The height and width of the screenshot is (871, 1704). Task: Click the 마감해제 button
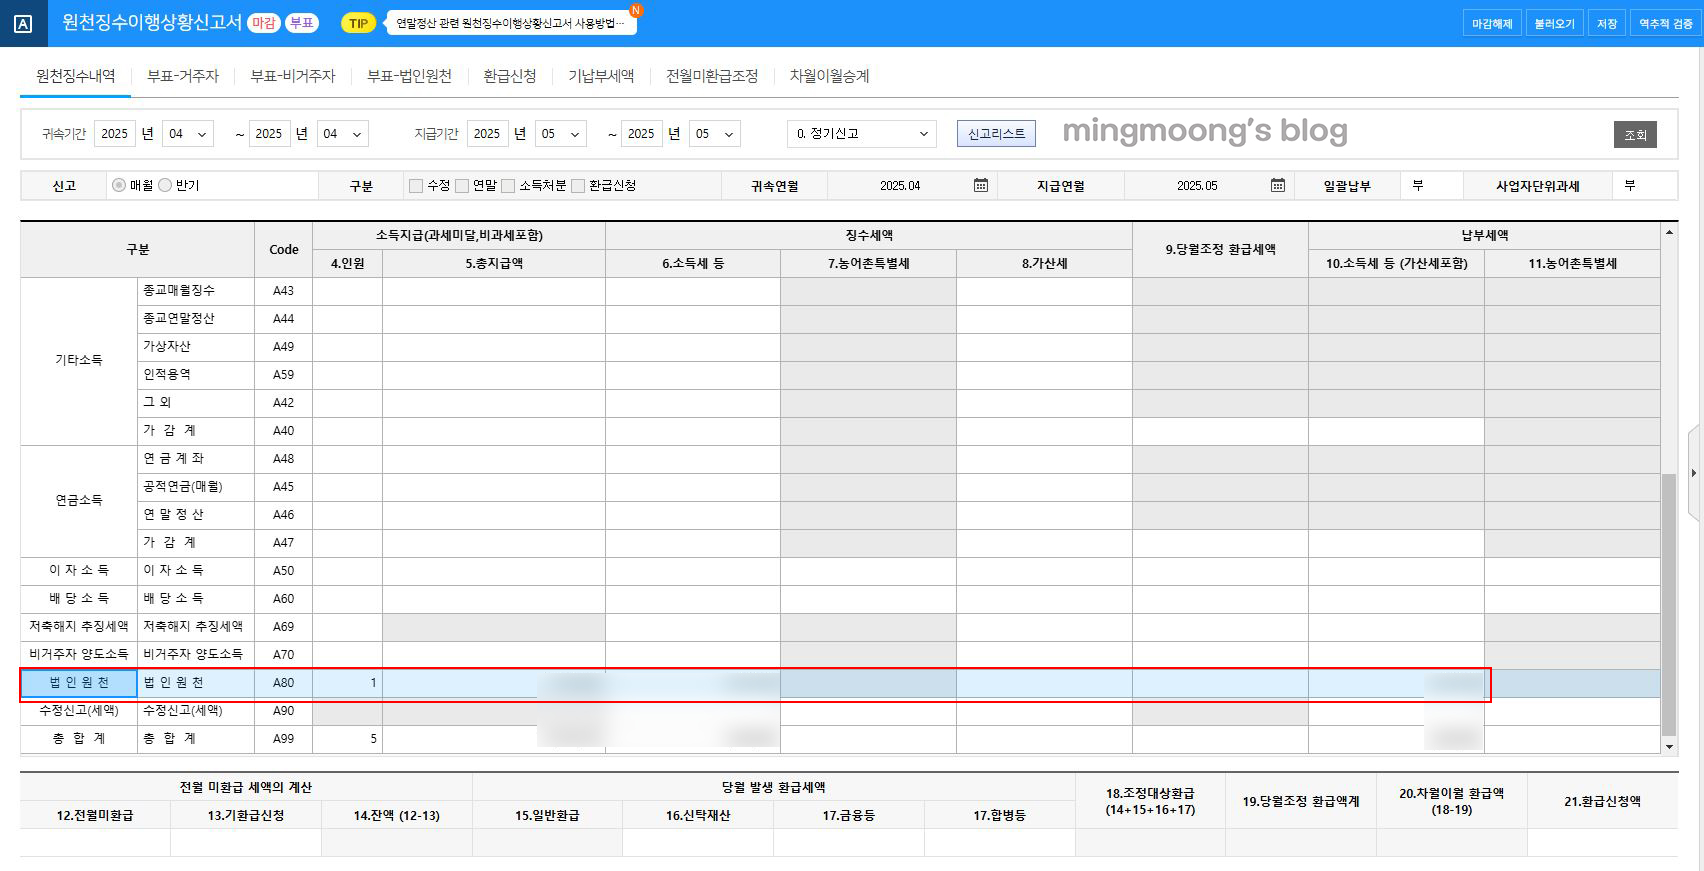1492,23
